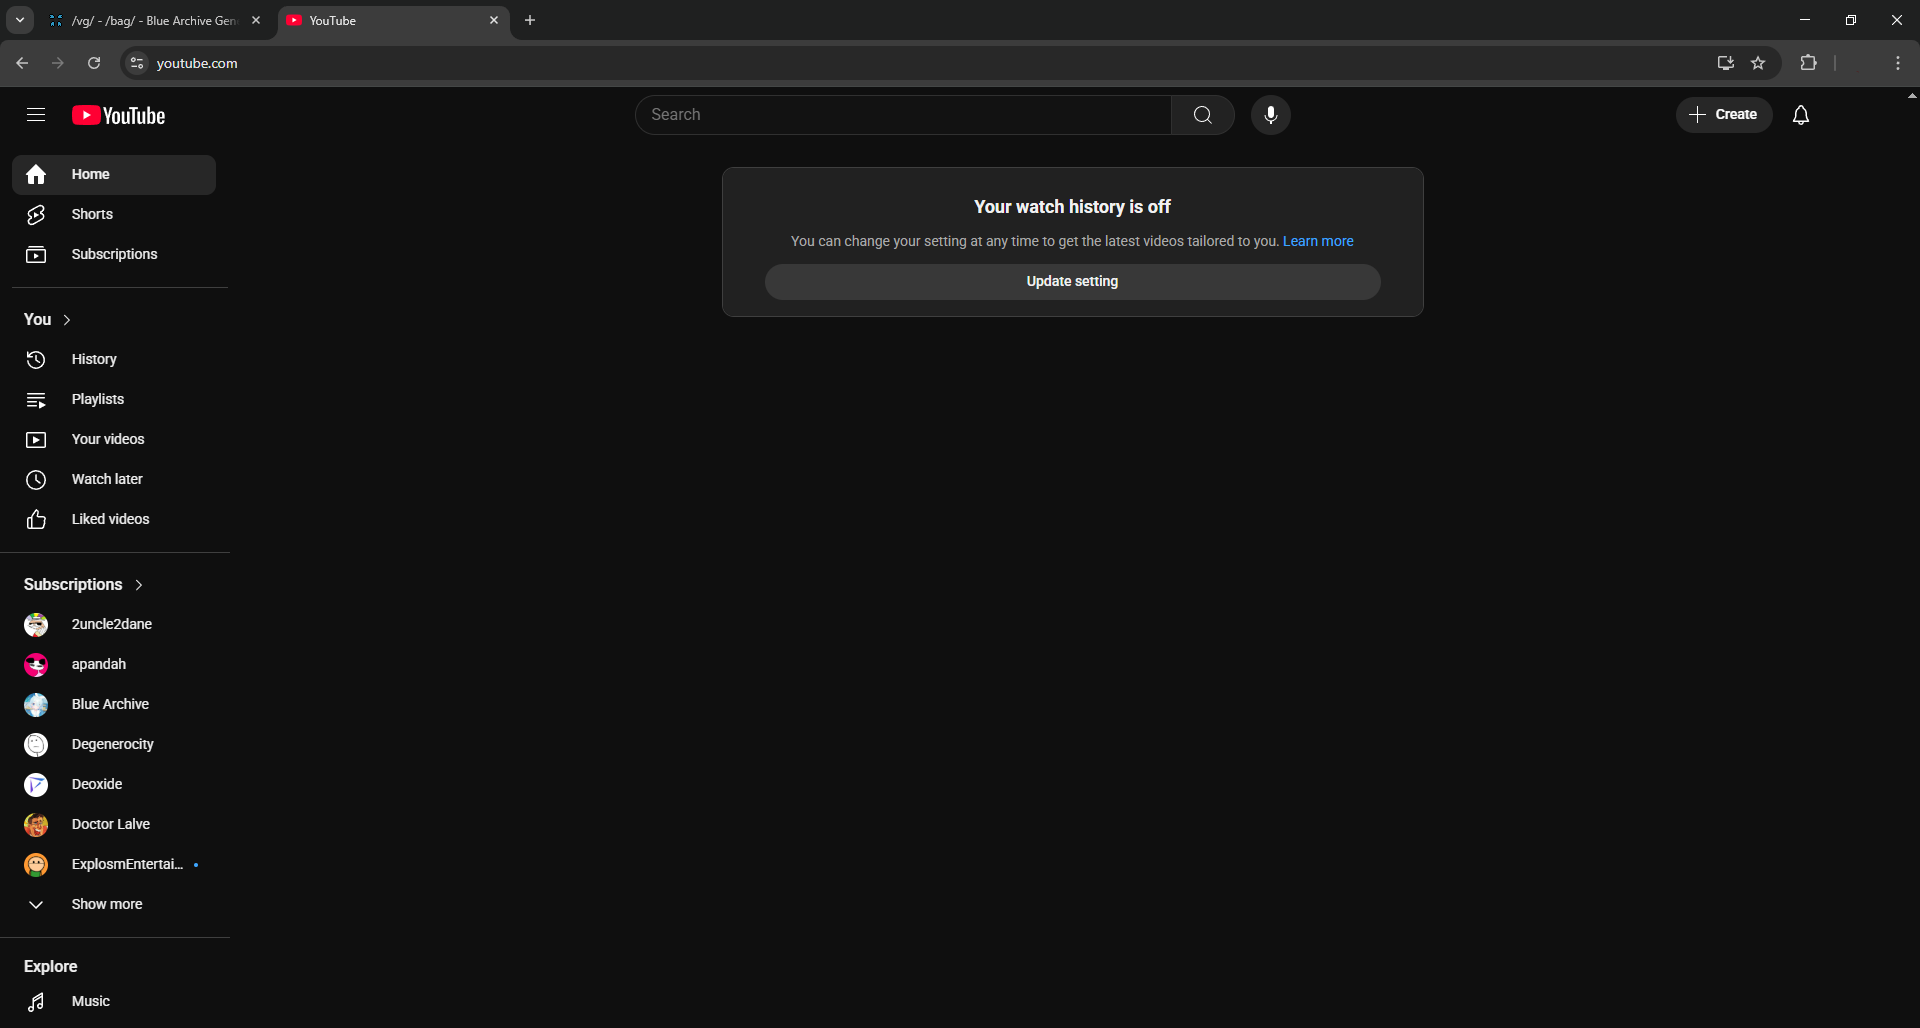Close the YouTube tab
The width and height of the screenshot is (1920, 1028).
pos(494,20)
